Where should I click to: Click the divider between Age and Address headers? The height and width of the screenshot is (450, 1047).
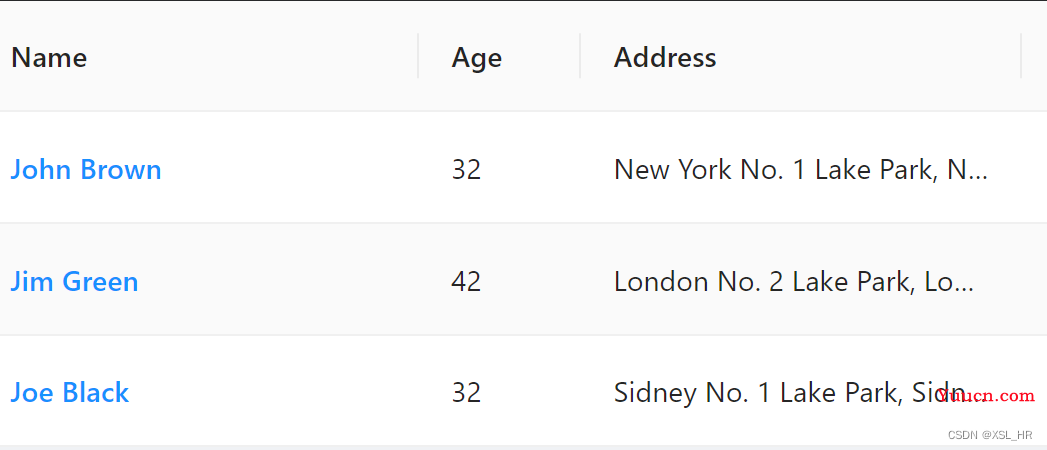pos(580,56)
